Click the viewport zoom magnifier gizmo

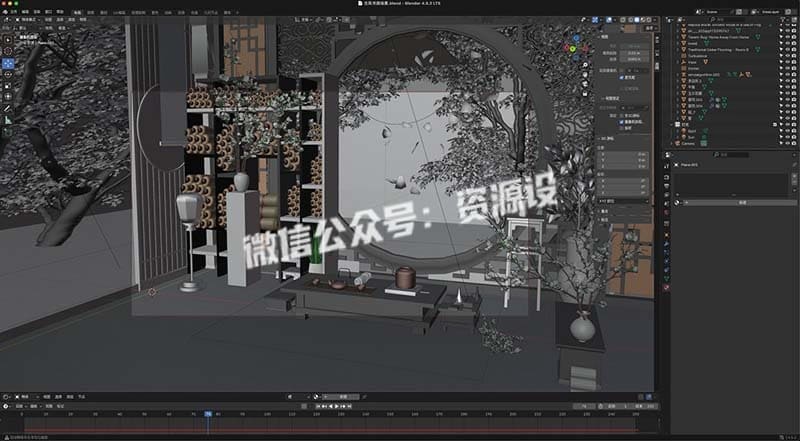tap(585, 65)
